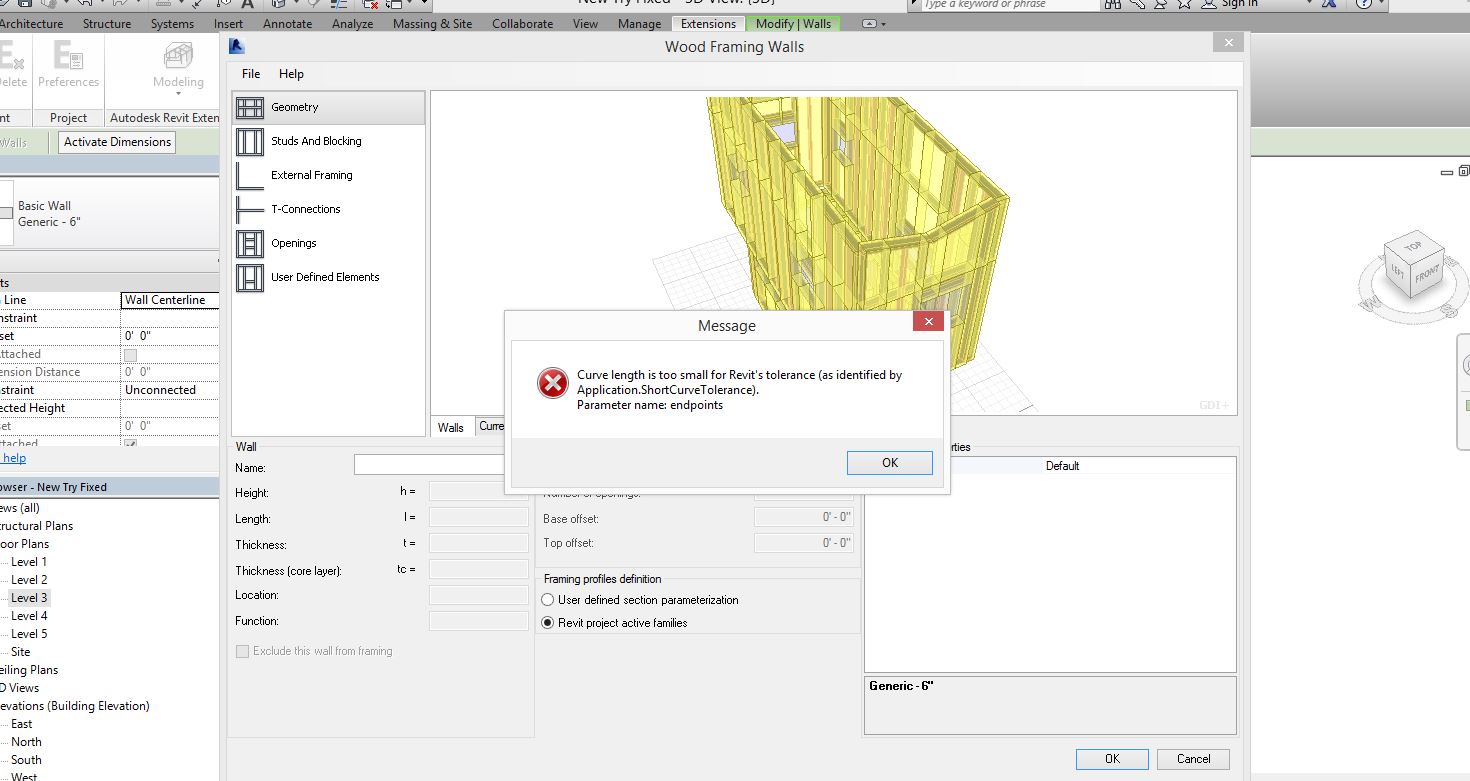Click the wall Name input field

(x=430, y=465)
